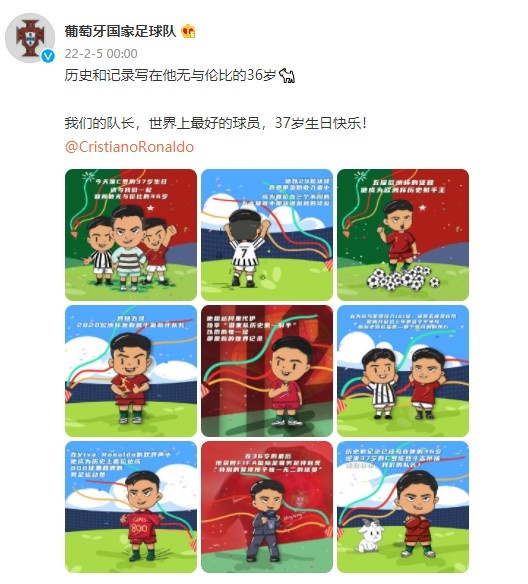The image size is (528, 584).
Task: Open the Portugal national team avatar
Action: 30,38
